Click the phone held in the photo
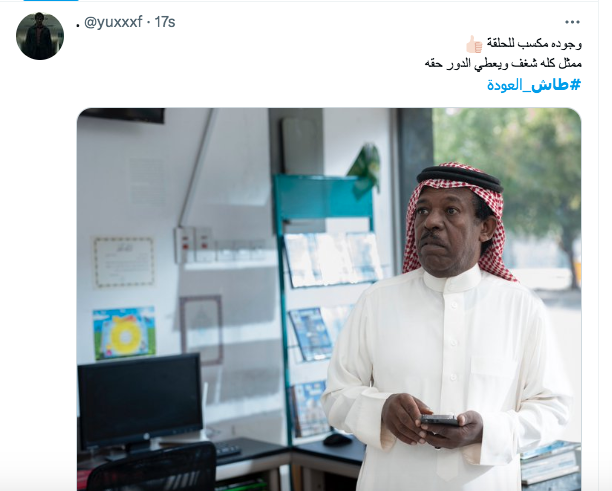The image size is (612, 491). 439,420
